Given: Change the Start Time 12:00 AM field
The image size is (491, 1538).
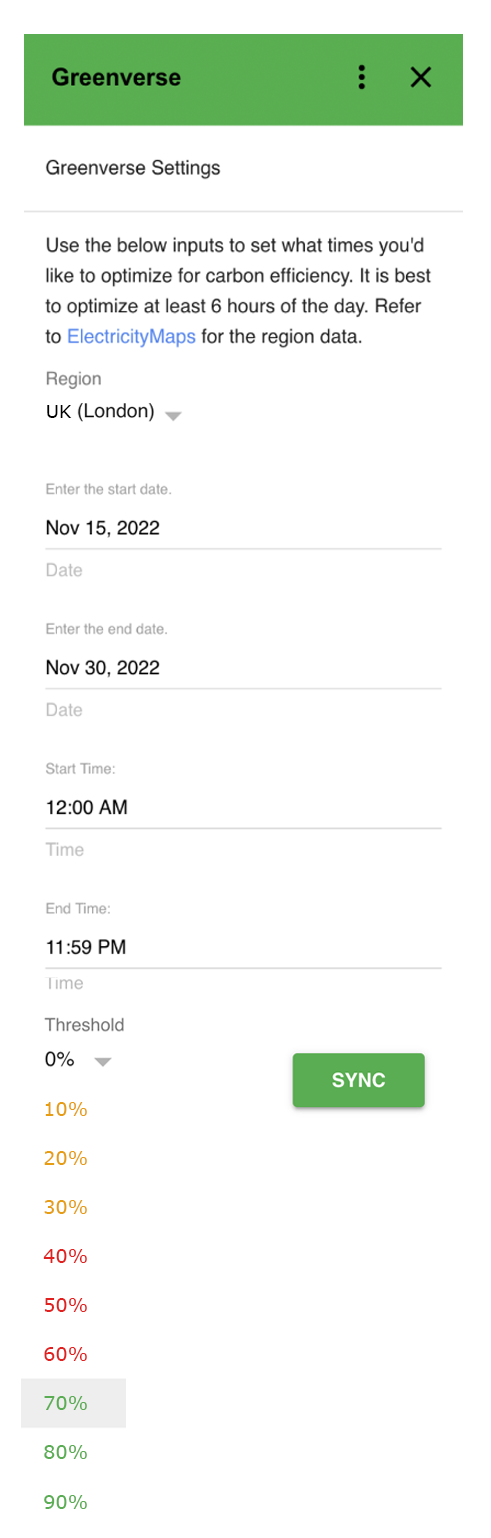Looking at the screenshot, I should tap(243, 808).
